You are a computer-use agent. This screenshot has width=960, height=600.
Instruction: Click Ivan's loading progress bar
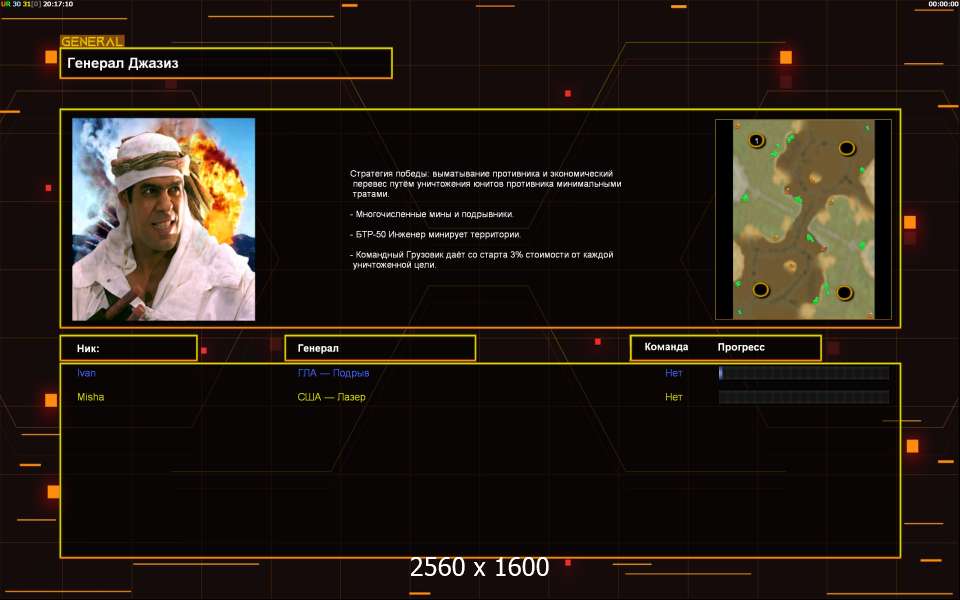(x=804, y=373)
